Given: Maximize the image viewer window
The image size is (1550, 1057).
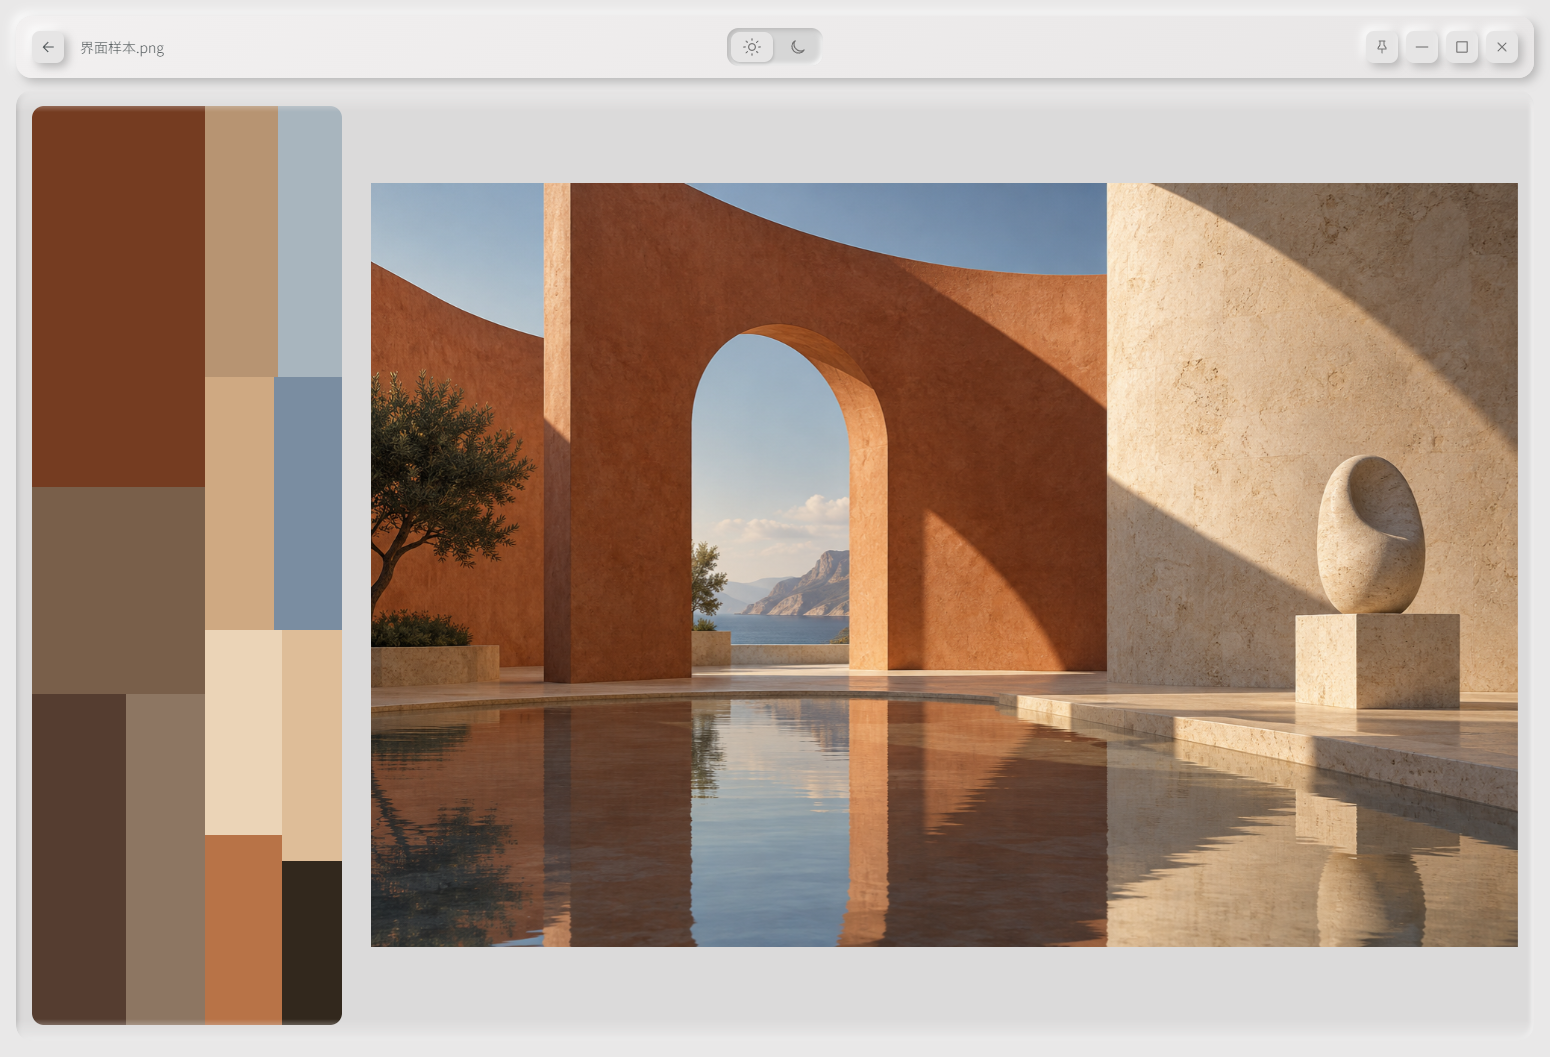Looking at the screenshot, I should (x=1462, y=47).
